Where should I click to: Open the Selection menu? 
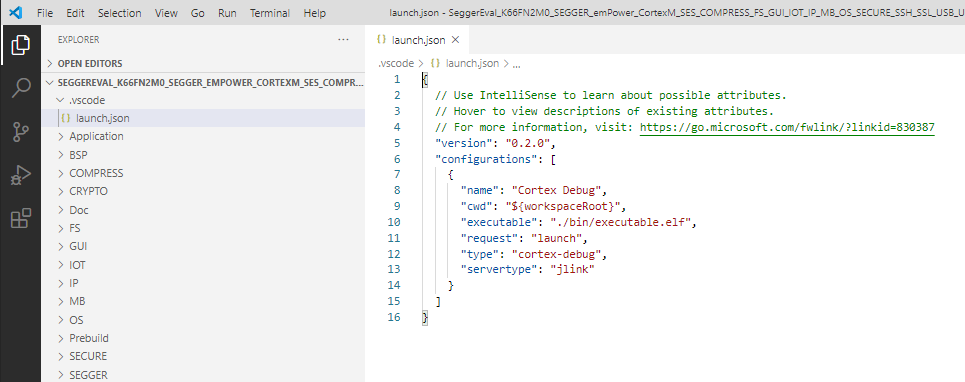(x=119, y=13)
